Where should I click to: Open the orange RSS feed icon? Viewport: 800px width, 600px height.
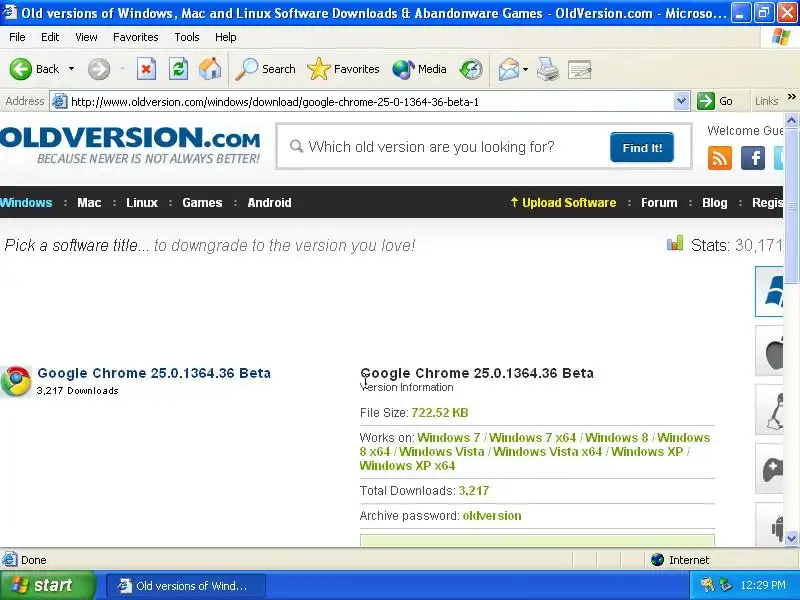coord(720,158)
